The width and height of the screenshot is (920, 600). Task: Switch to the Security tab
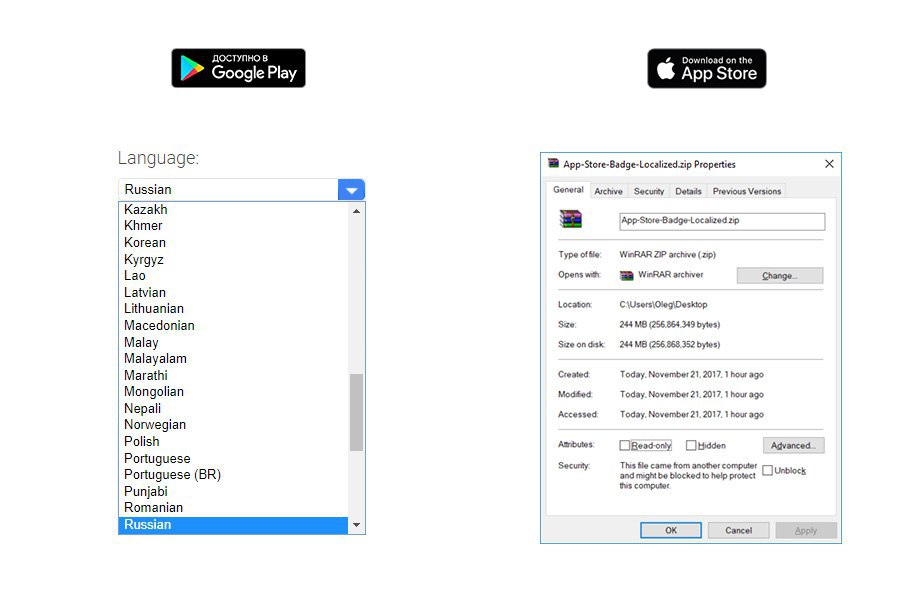pyautogui.click(x=649, y=191)
